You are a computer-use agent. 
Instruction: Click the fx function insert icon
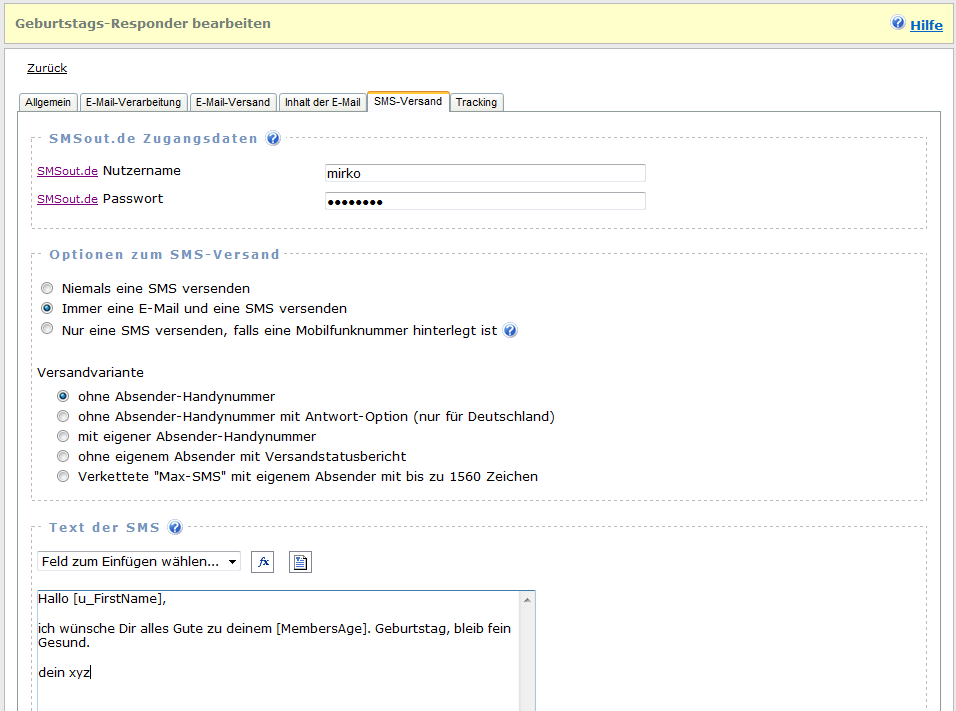pos(262,562)
